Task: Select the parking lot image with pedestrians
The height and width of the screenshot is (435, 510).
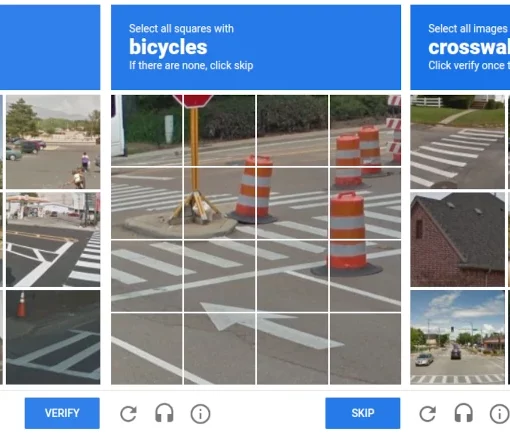Action: coord(53,142)
